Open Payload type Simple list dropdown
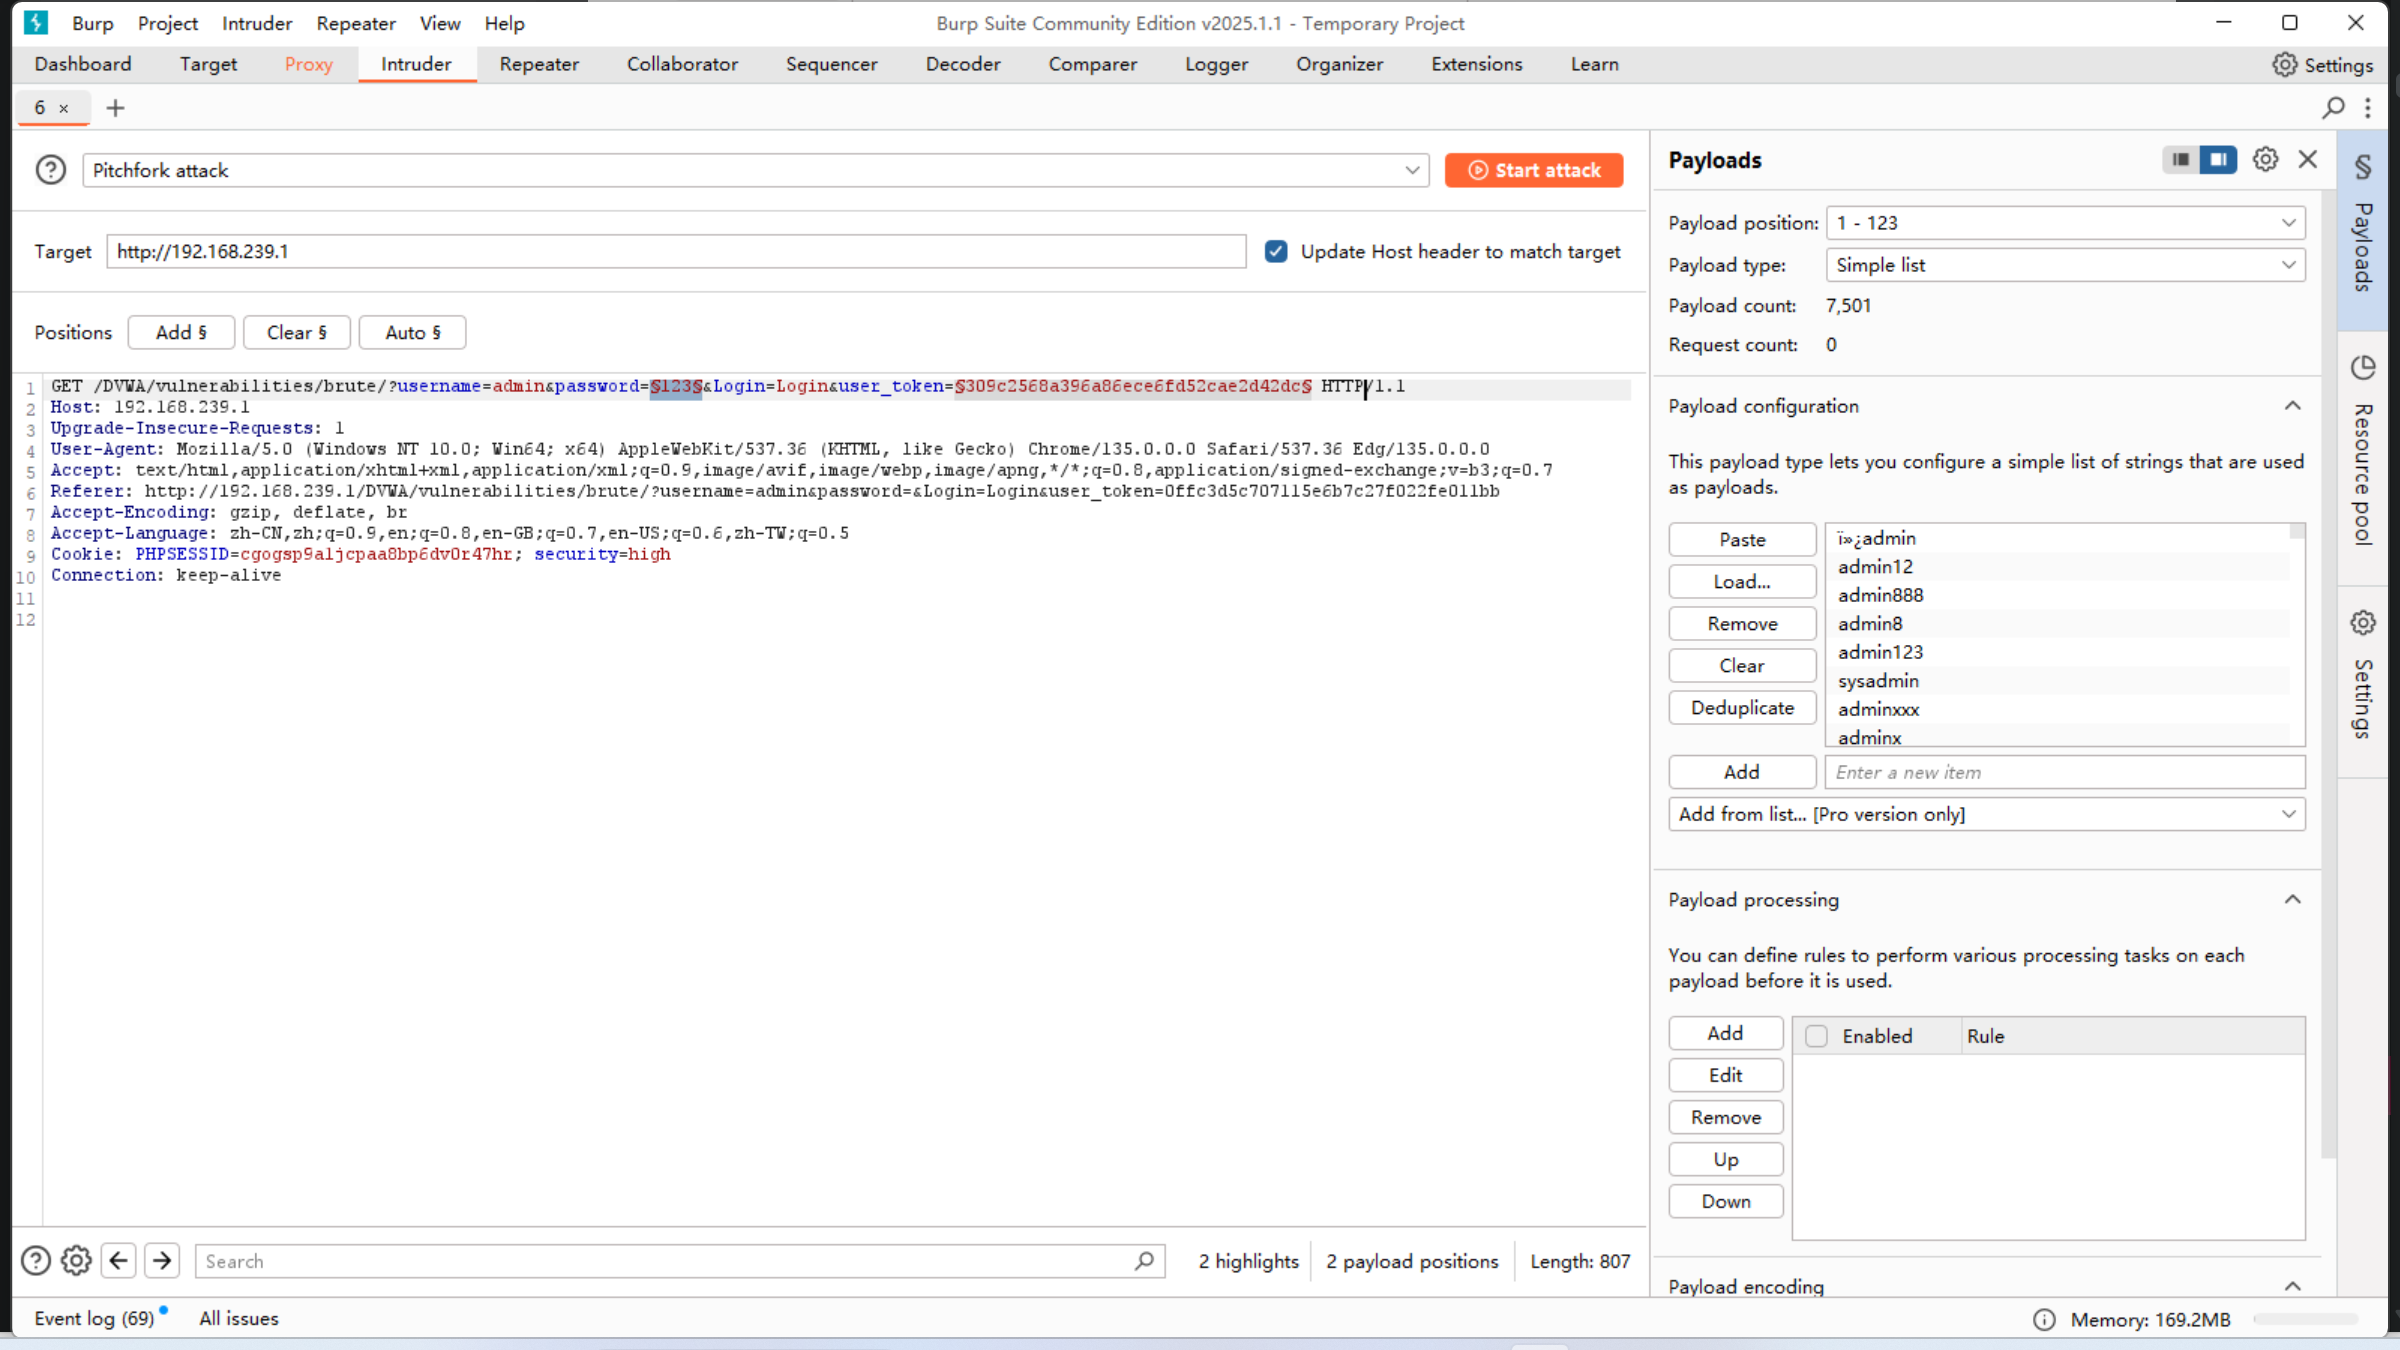This screenshot has width=2400, height=1350. coord(2066,265)
